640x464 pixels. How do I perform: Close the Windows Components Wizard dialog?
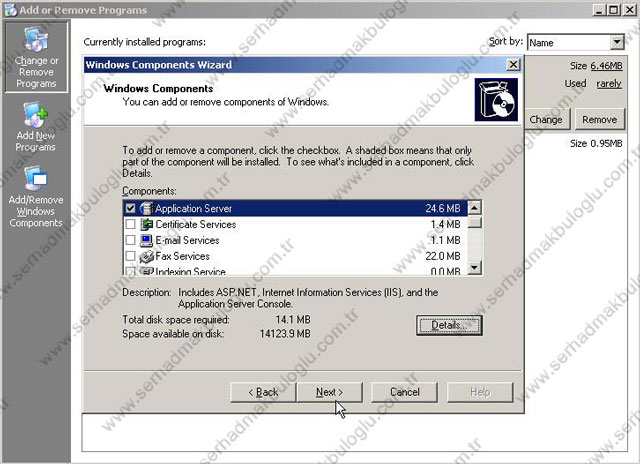pyautogui.click(x=513, y=64)
